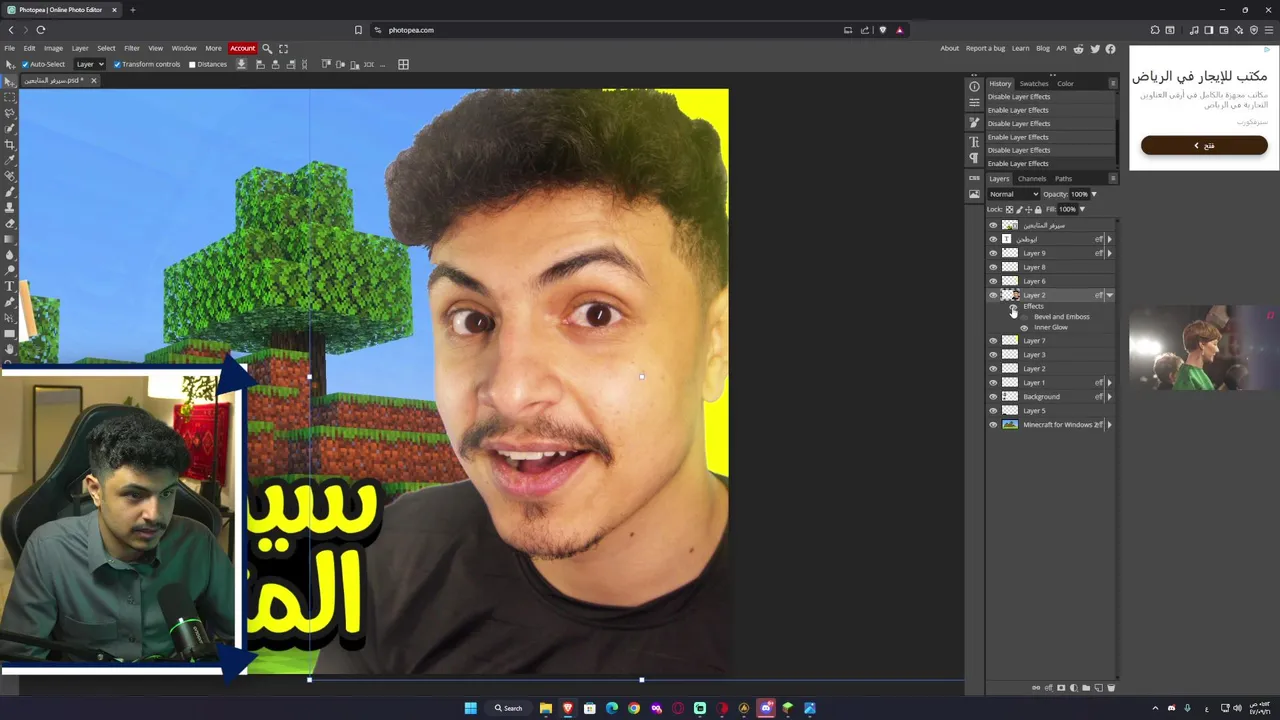
Task: Select the Eyedropper tool
Action: click(x=10, y=160)
